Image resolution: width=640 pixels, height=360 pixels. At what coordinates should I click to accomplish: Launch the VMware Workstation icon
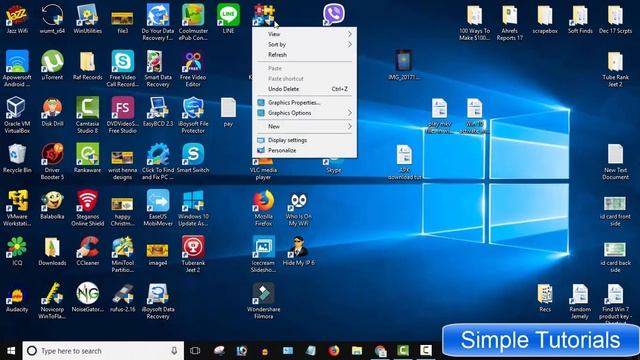click(17, 208)
